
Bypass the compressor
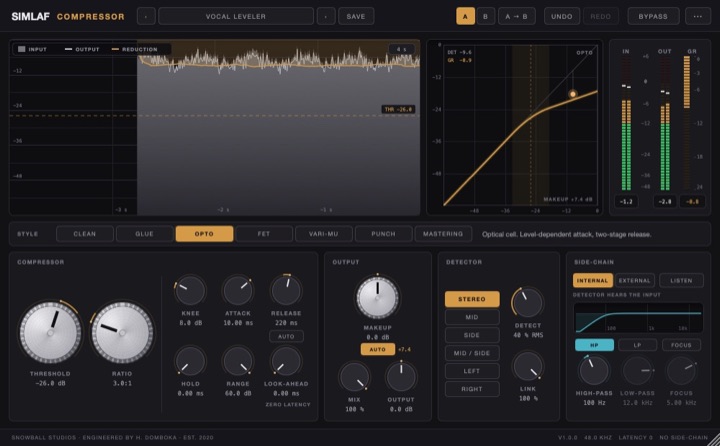(653, 17)
